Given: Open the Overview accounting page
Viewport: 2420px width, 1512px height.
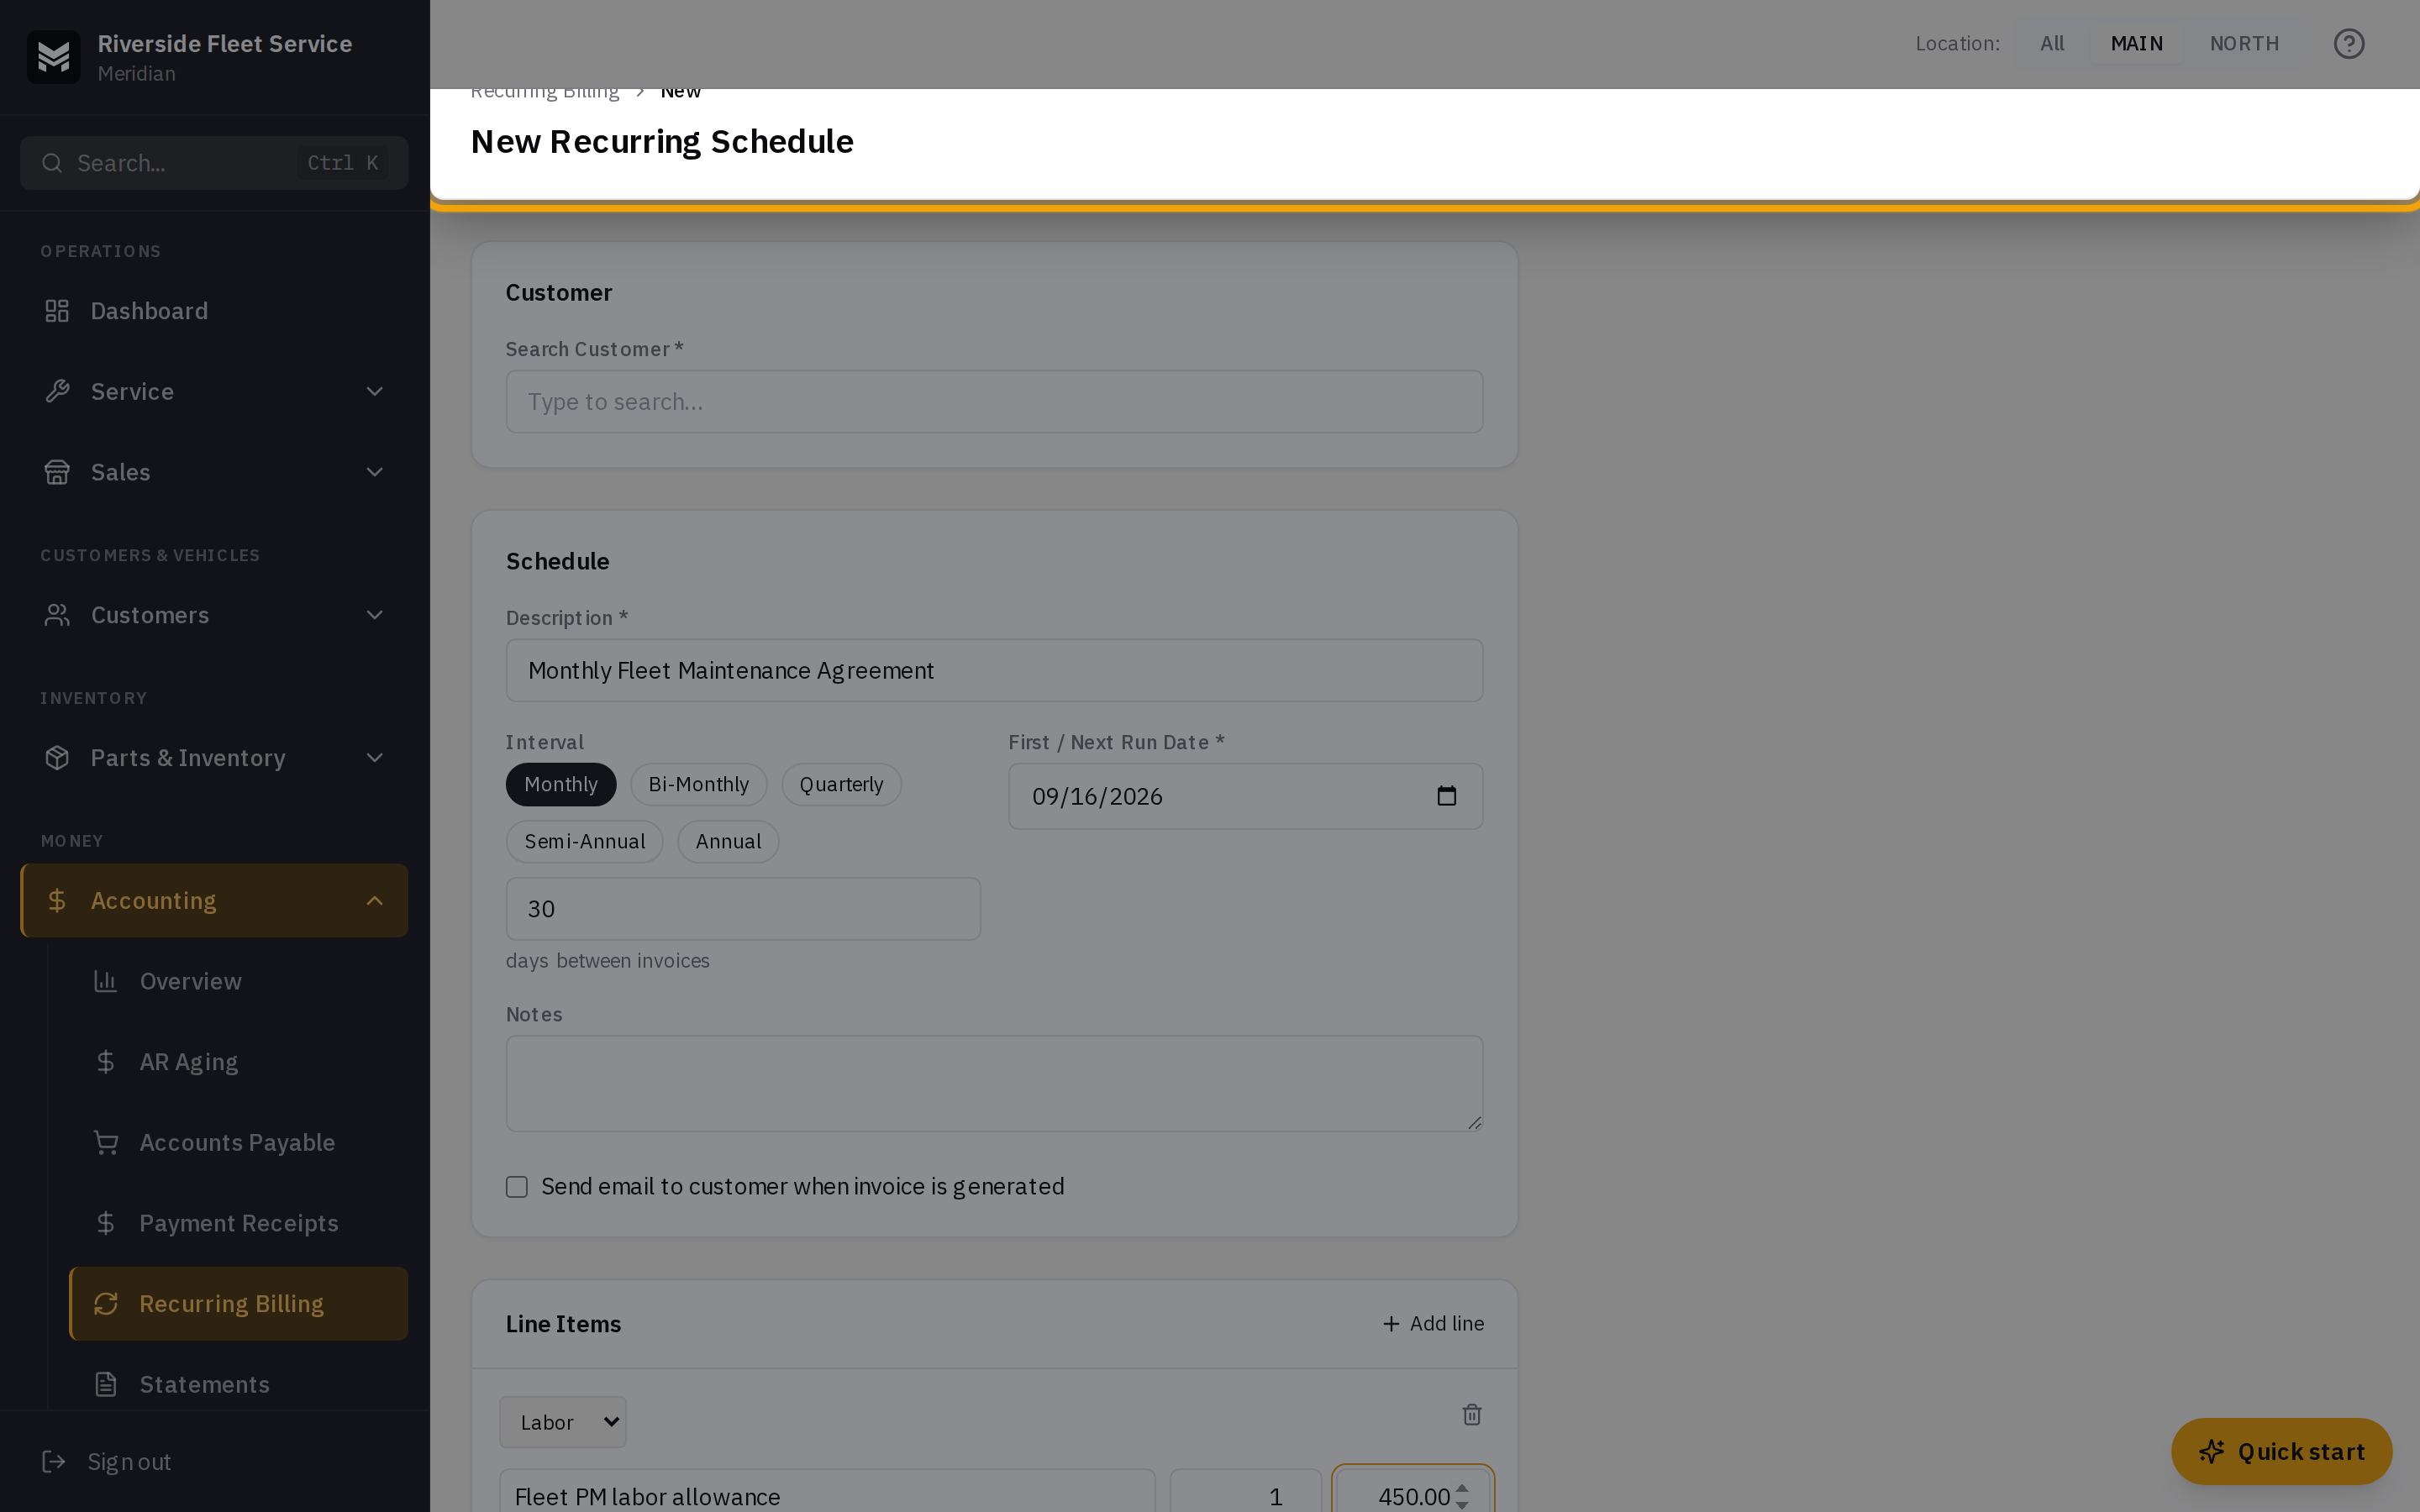Looking at the screenshot, I should click(x=238, y=981).
